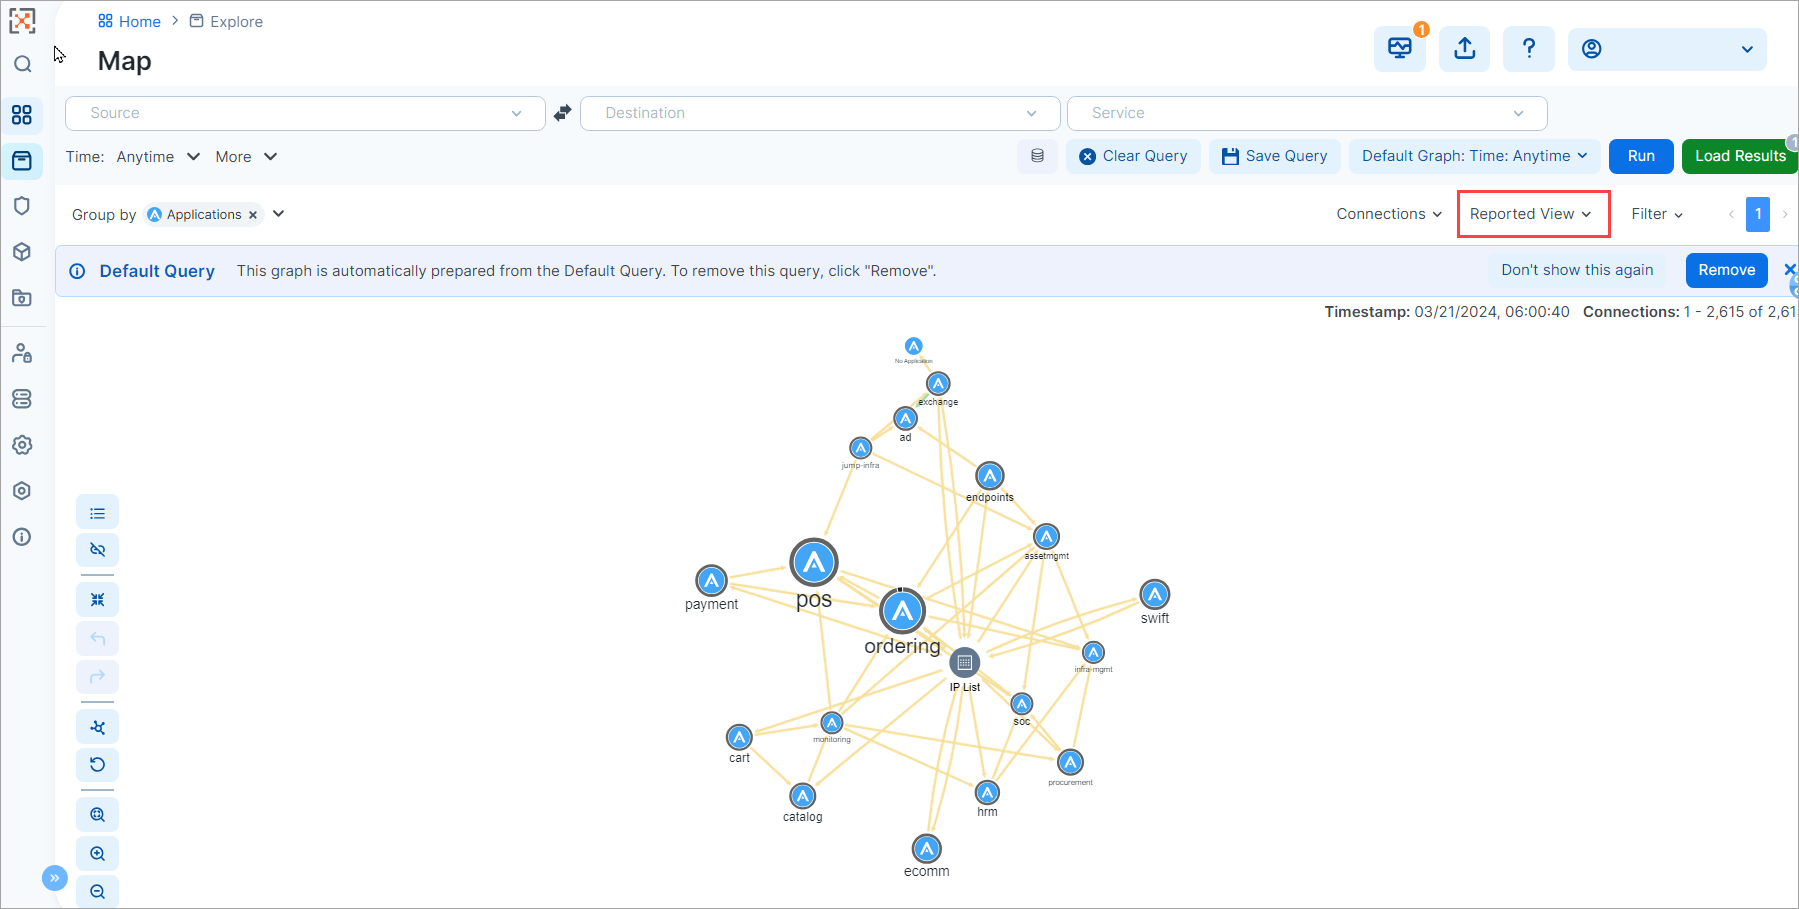Toggle link visibility with the crossed-link icon
1799x909 pixels.
point(97,549)
